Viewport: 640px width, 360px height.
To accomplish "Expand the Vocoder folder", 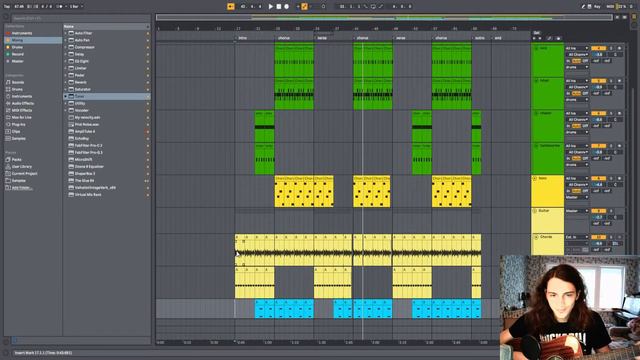I will point(65,110).
